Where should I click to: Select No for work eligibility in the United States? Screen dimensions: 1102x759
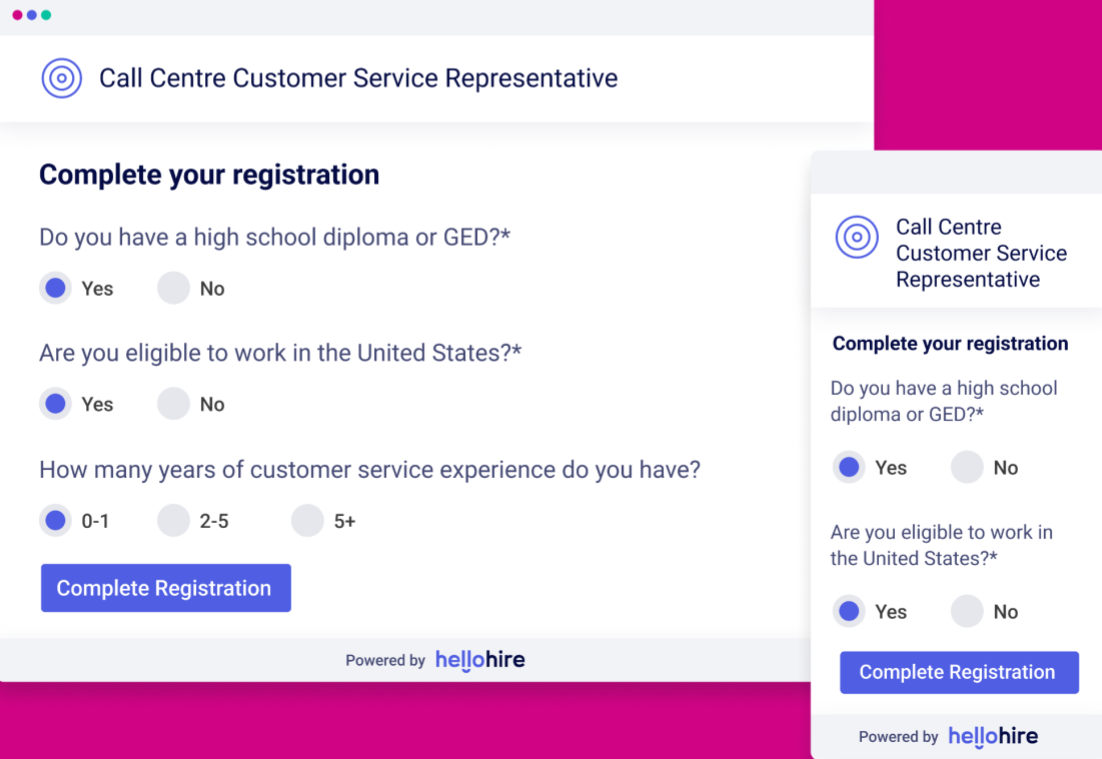point(172,404)
